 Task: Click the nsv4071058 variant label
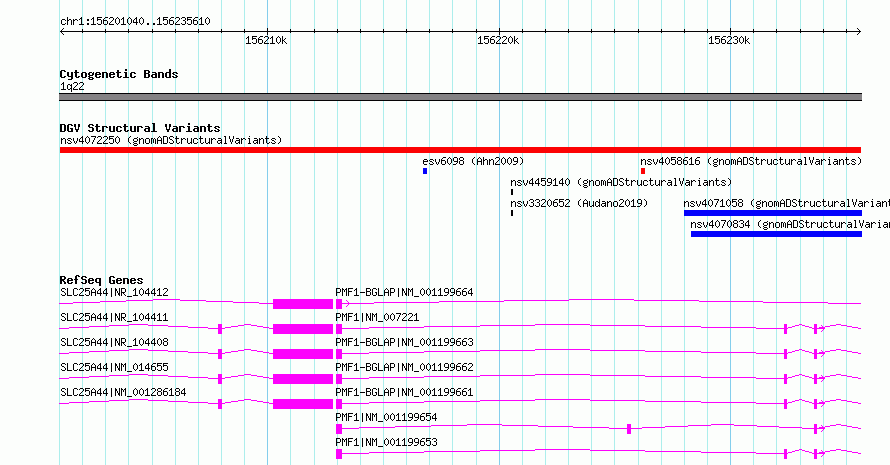point(787,203)
